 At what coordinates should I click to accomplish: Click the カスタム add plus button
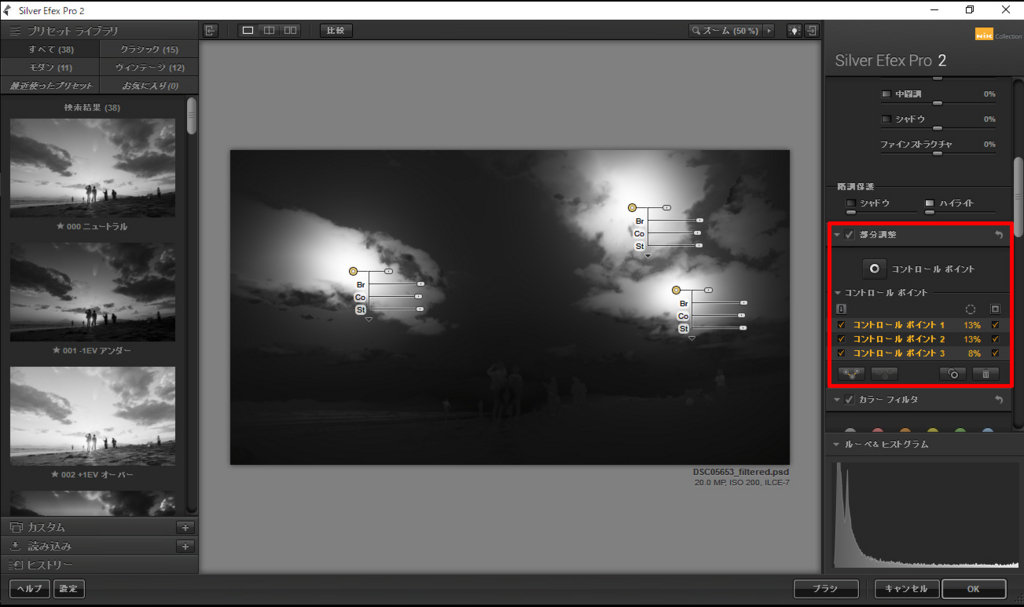click(185, 527)
